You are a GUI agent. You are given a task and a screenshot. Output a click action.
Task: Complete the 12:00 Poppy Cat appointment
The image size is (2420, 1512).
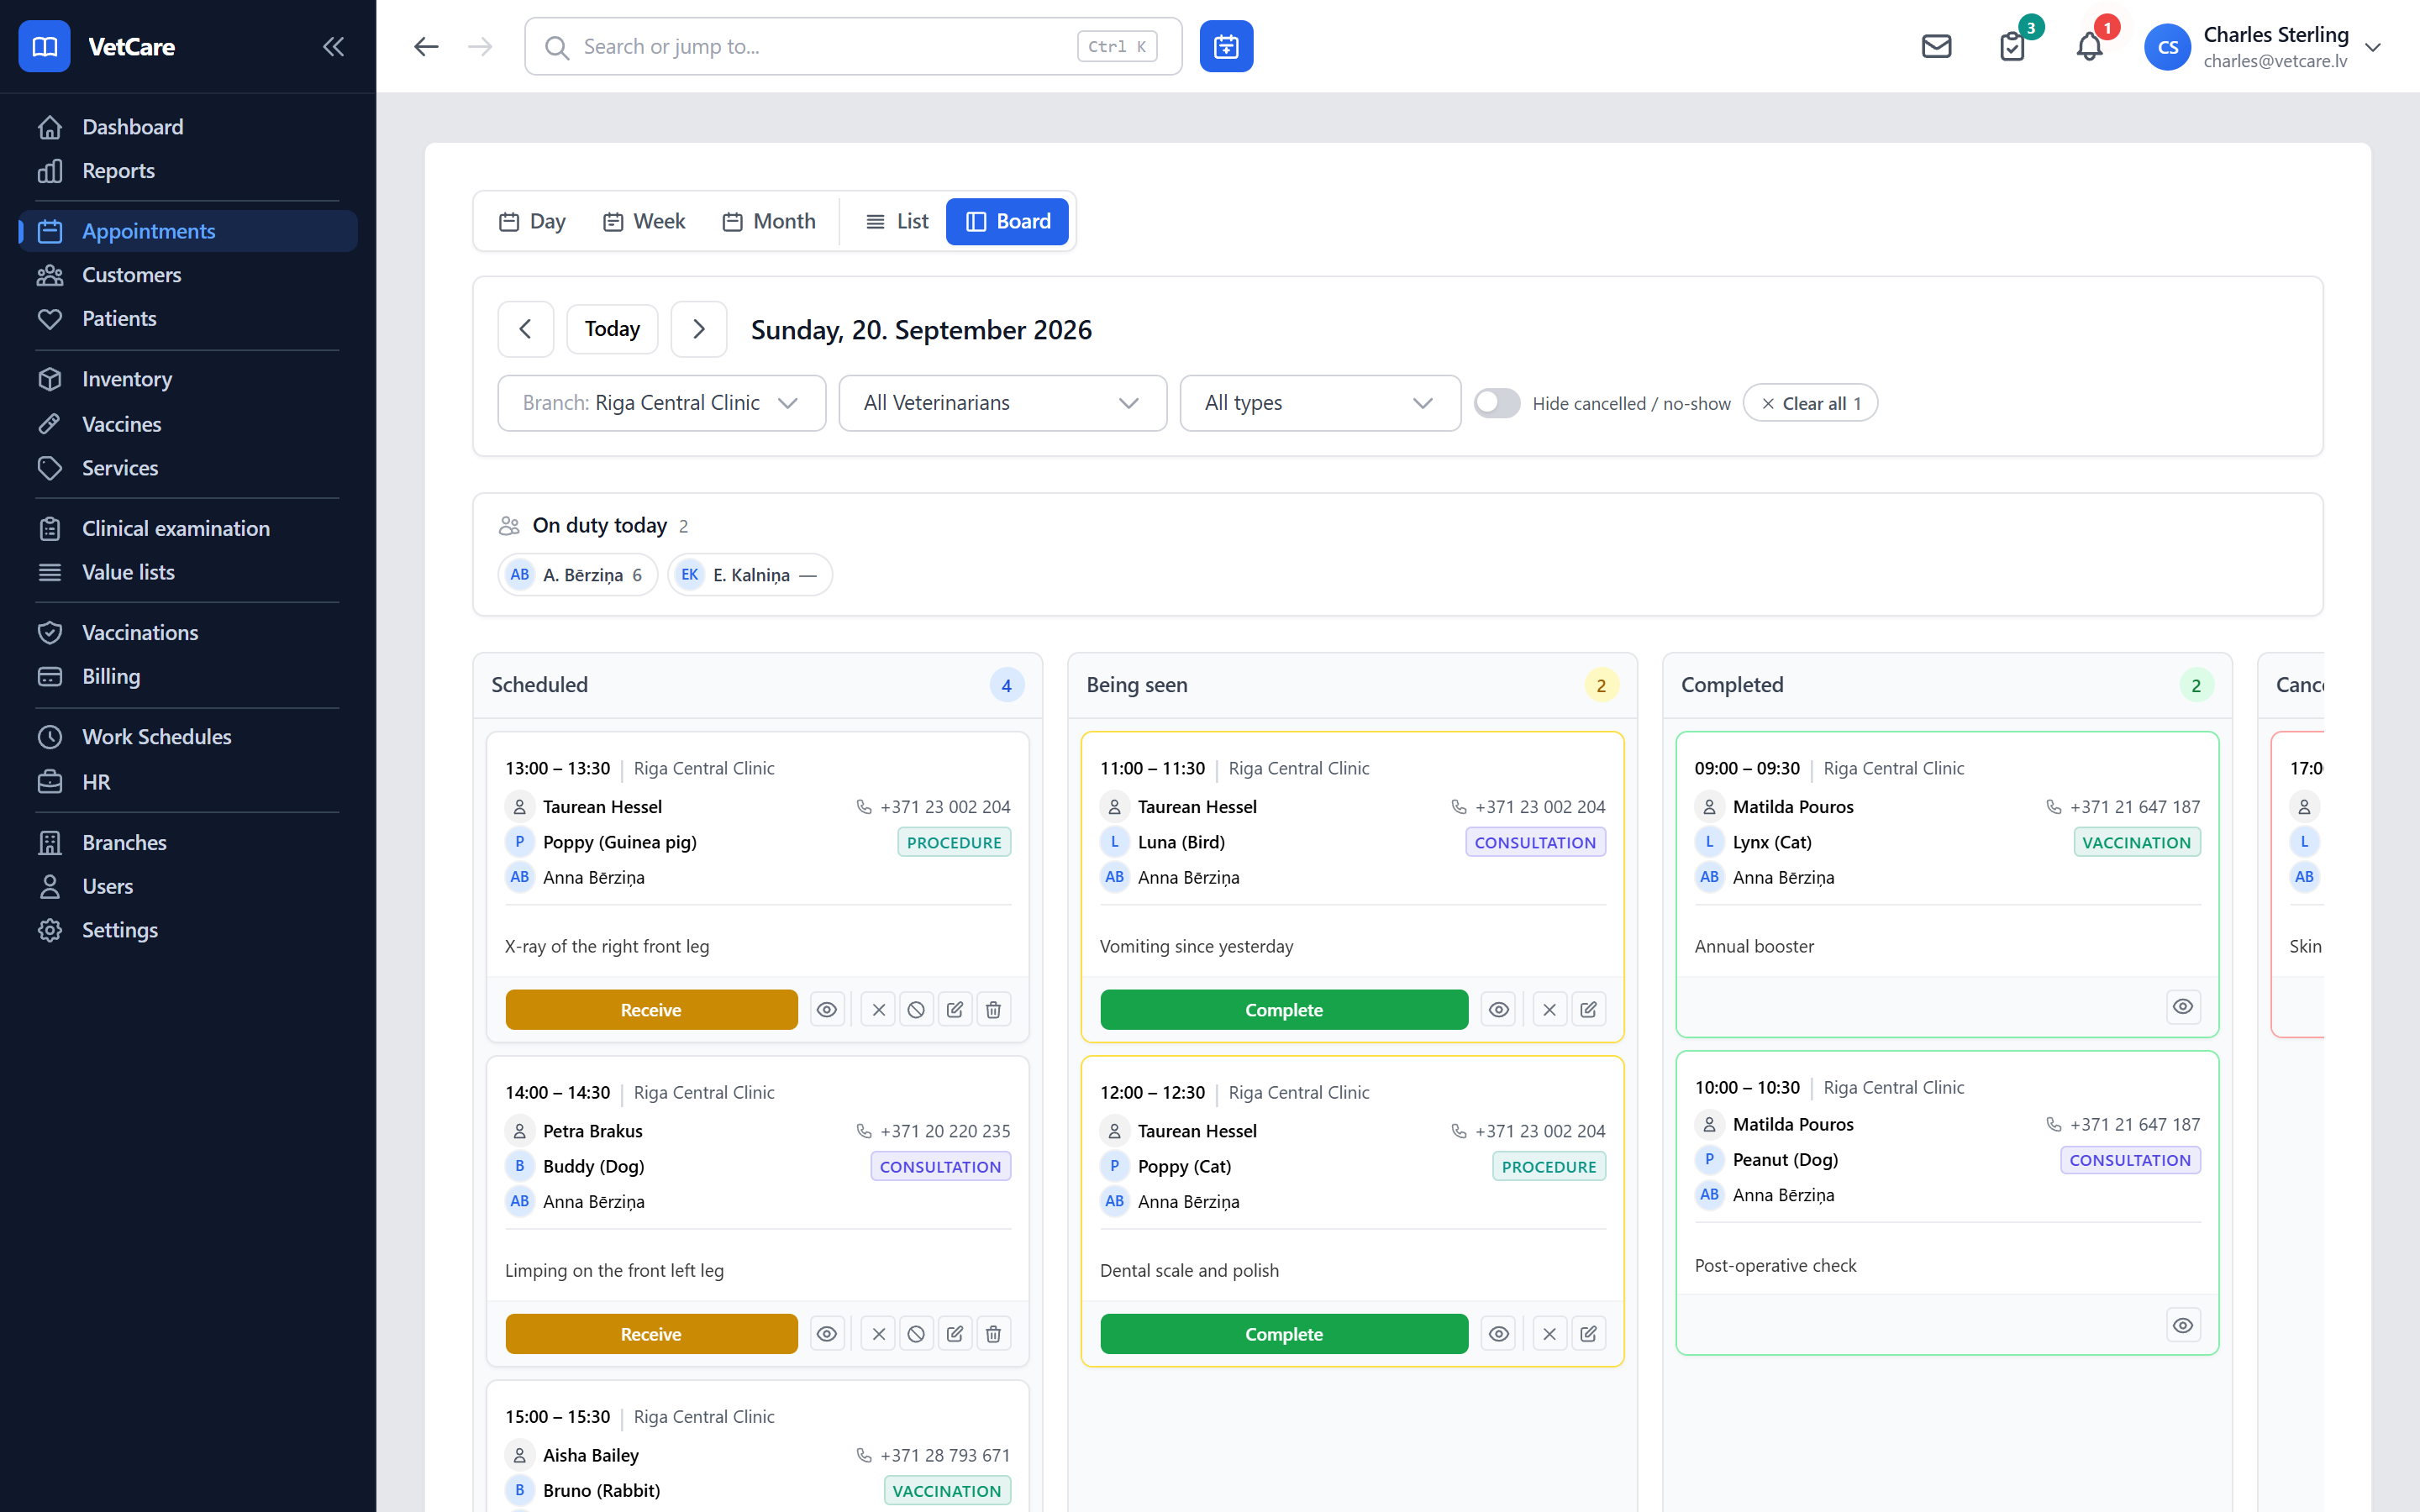click(x=1284, y=1334)
